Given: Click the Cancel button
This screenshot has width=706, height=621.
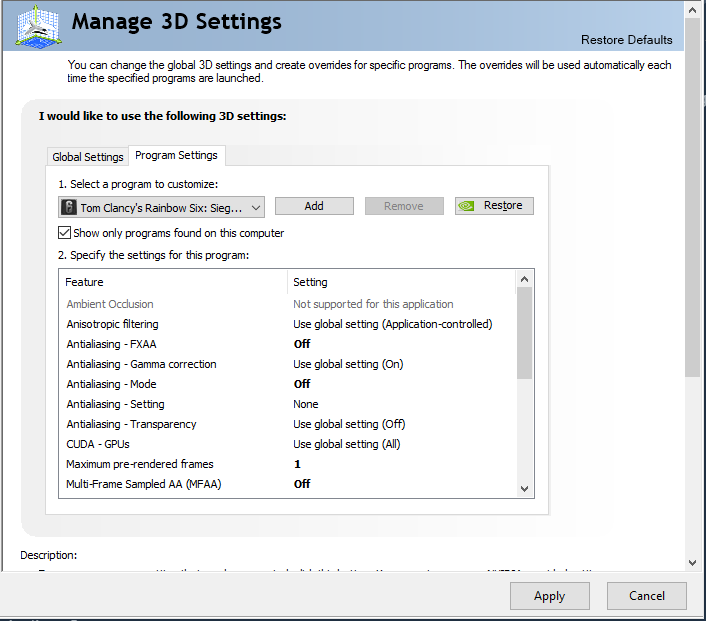Looking at the screenshot, I should (646, 596).
